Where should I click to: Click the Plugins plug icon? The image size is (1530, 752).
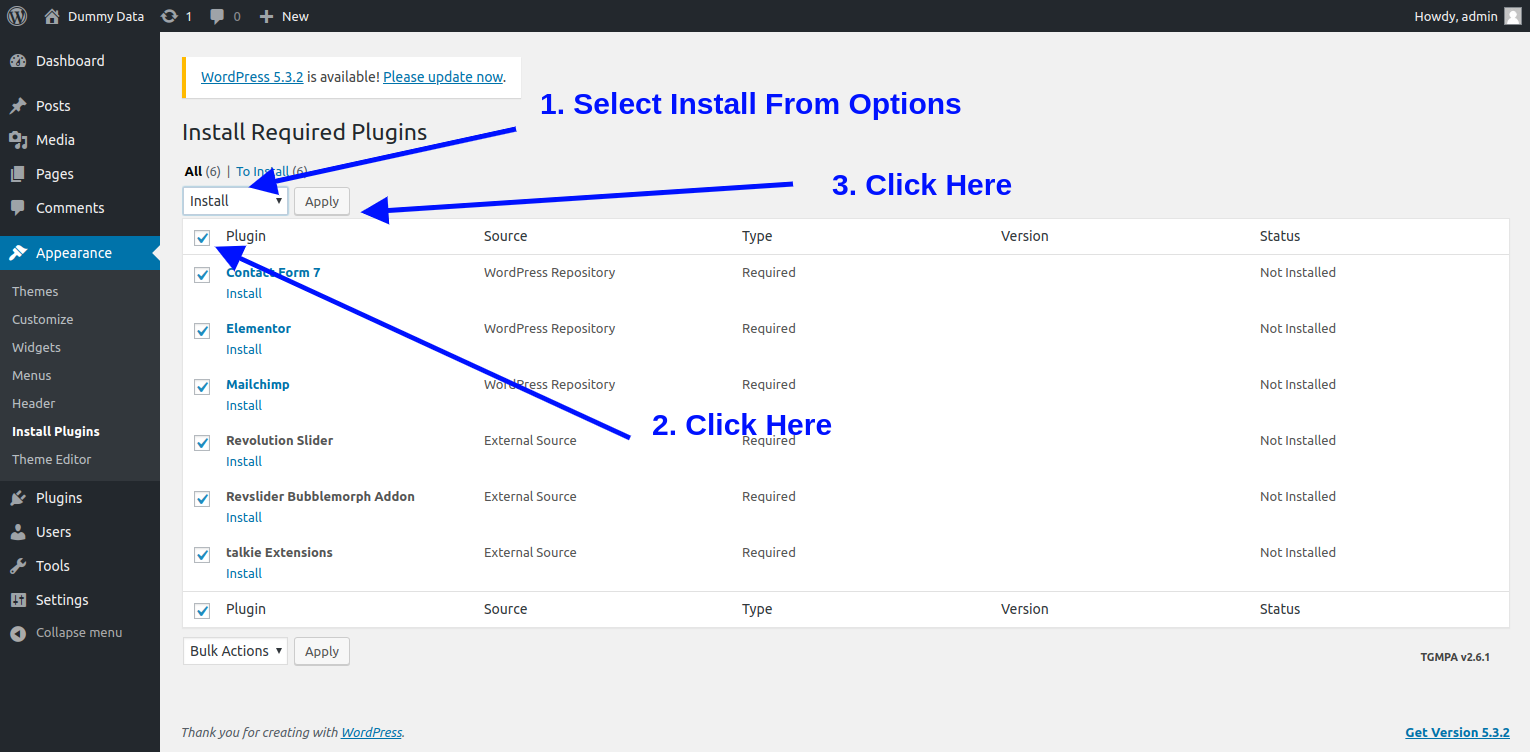point(18,498)
